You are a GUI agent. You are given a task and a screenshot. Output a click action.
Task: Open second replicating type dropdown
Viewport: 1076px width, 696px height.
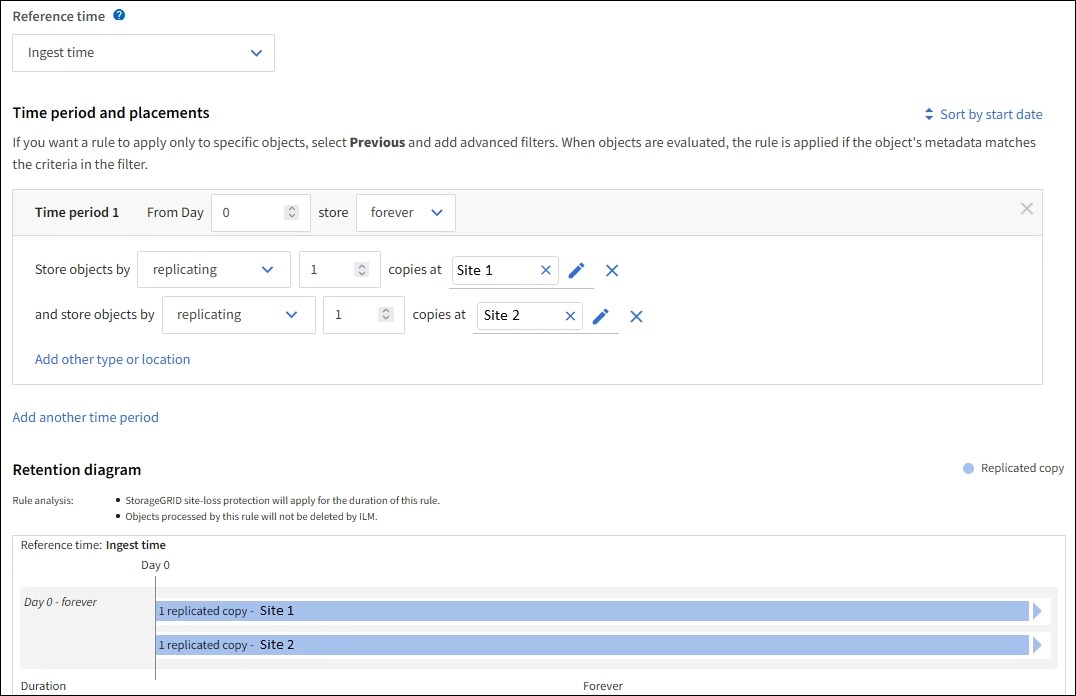[x=238, y=315]
